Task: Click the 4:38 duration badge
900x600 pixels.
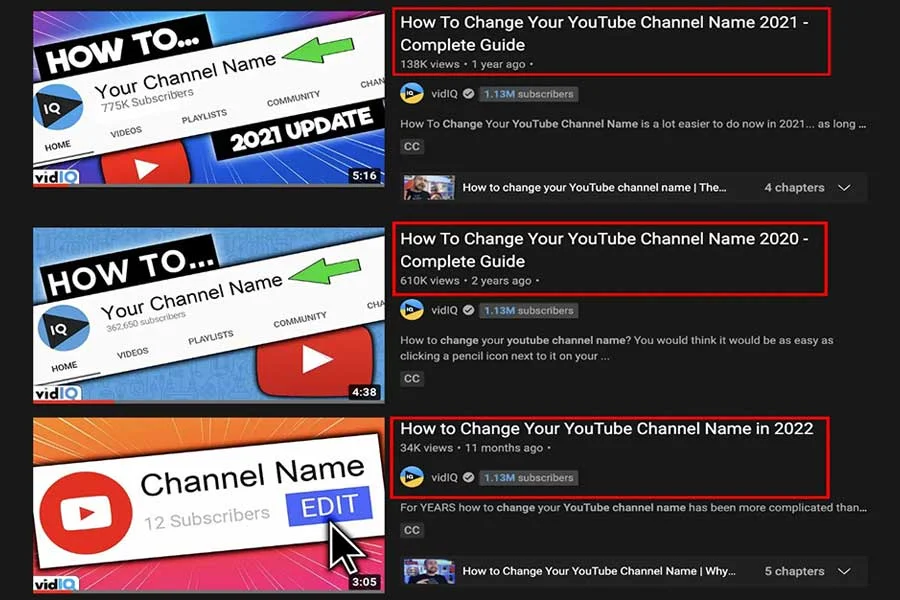Action: pyautogui.click(x=364, y=392)
